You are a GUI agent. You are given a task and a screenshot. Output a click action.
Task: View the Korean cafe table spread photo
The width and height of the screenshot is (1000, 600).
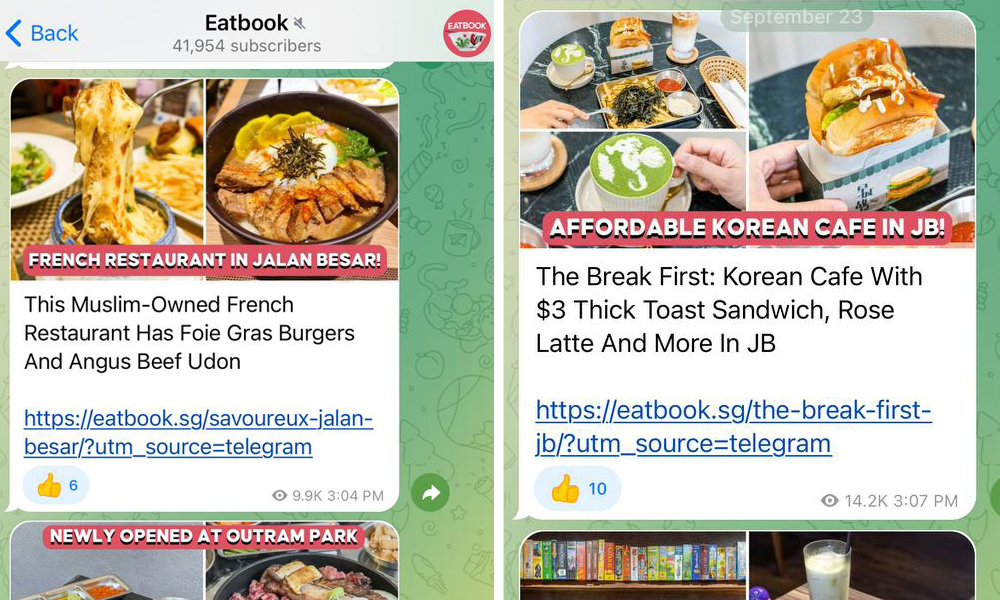tap(633, 71)
